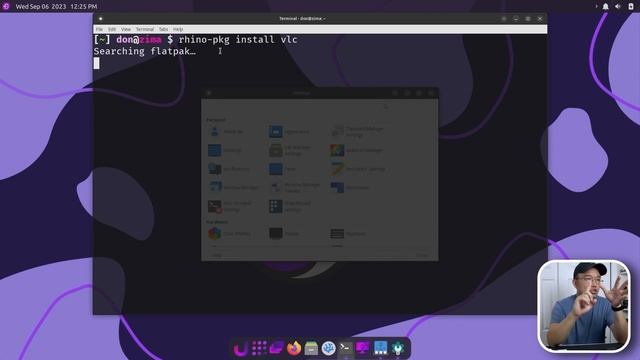Click the terminal block cursor
640x360 pixels.
pyautogui.click(x=96, y=63)
